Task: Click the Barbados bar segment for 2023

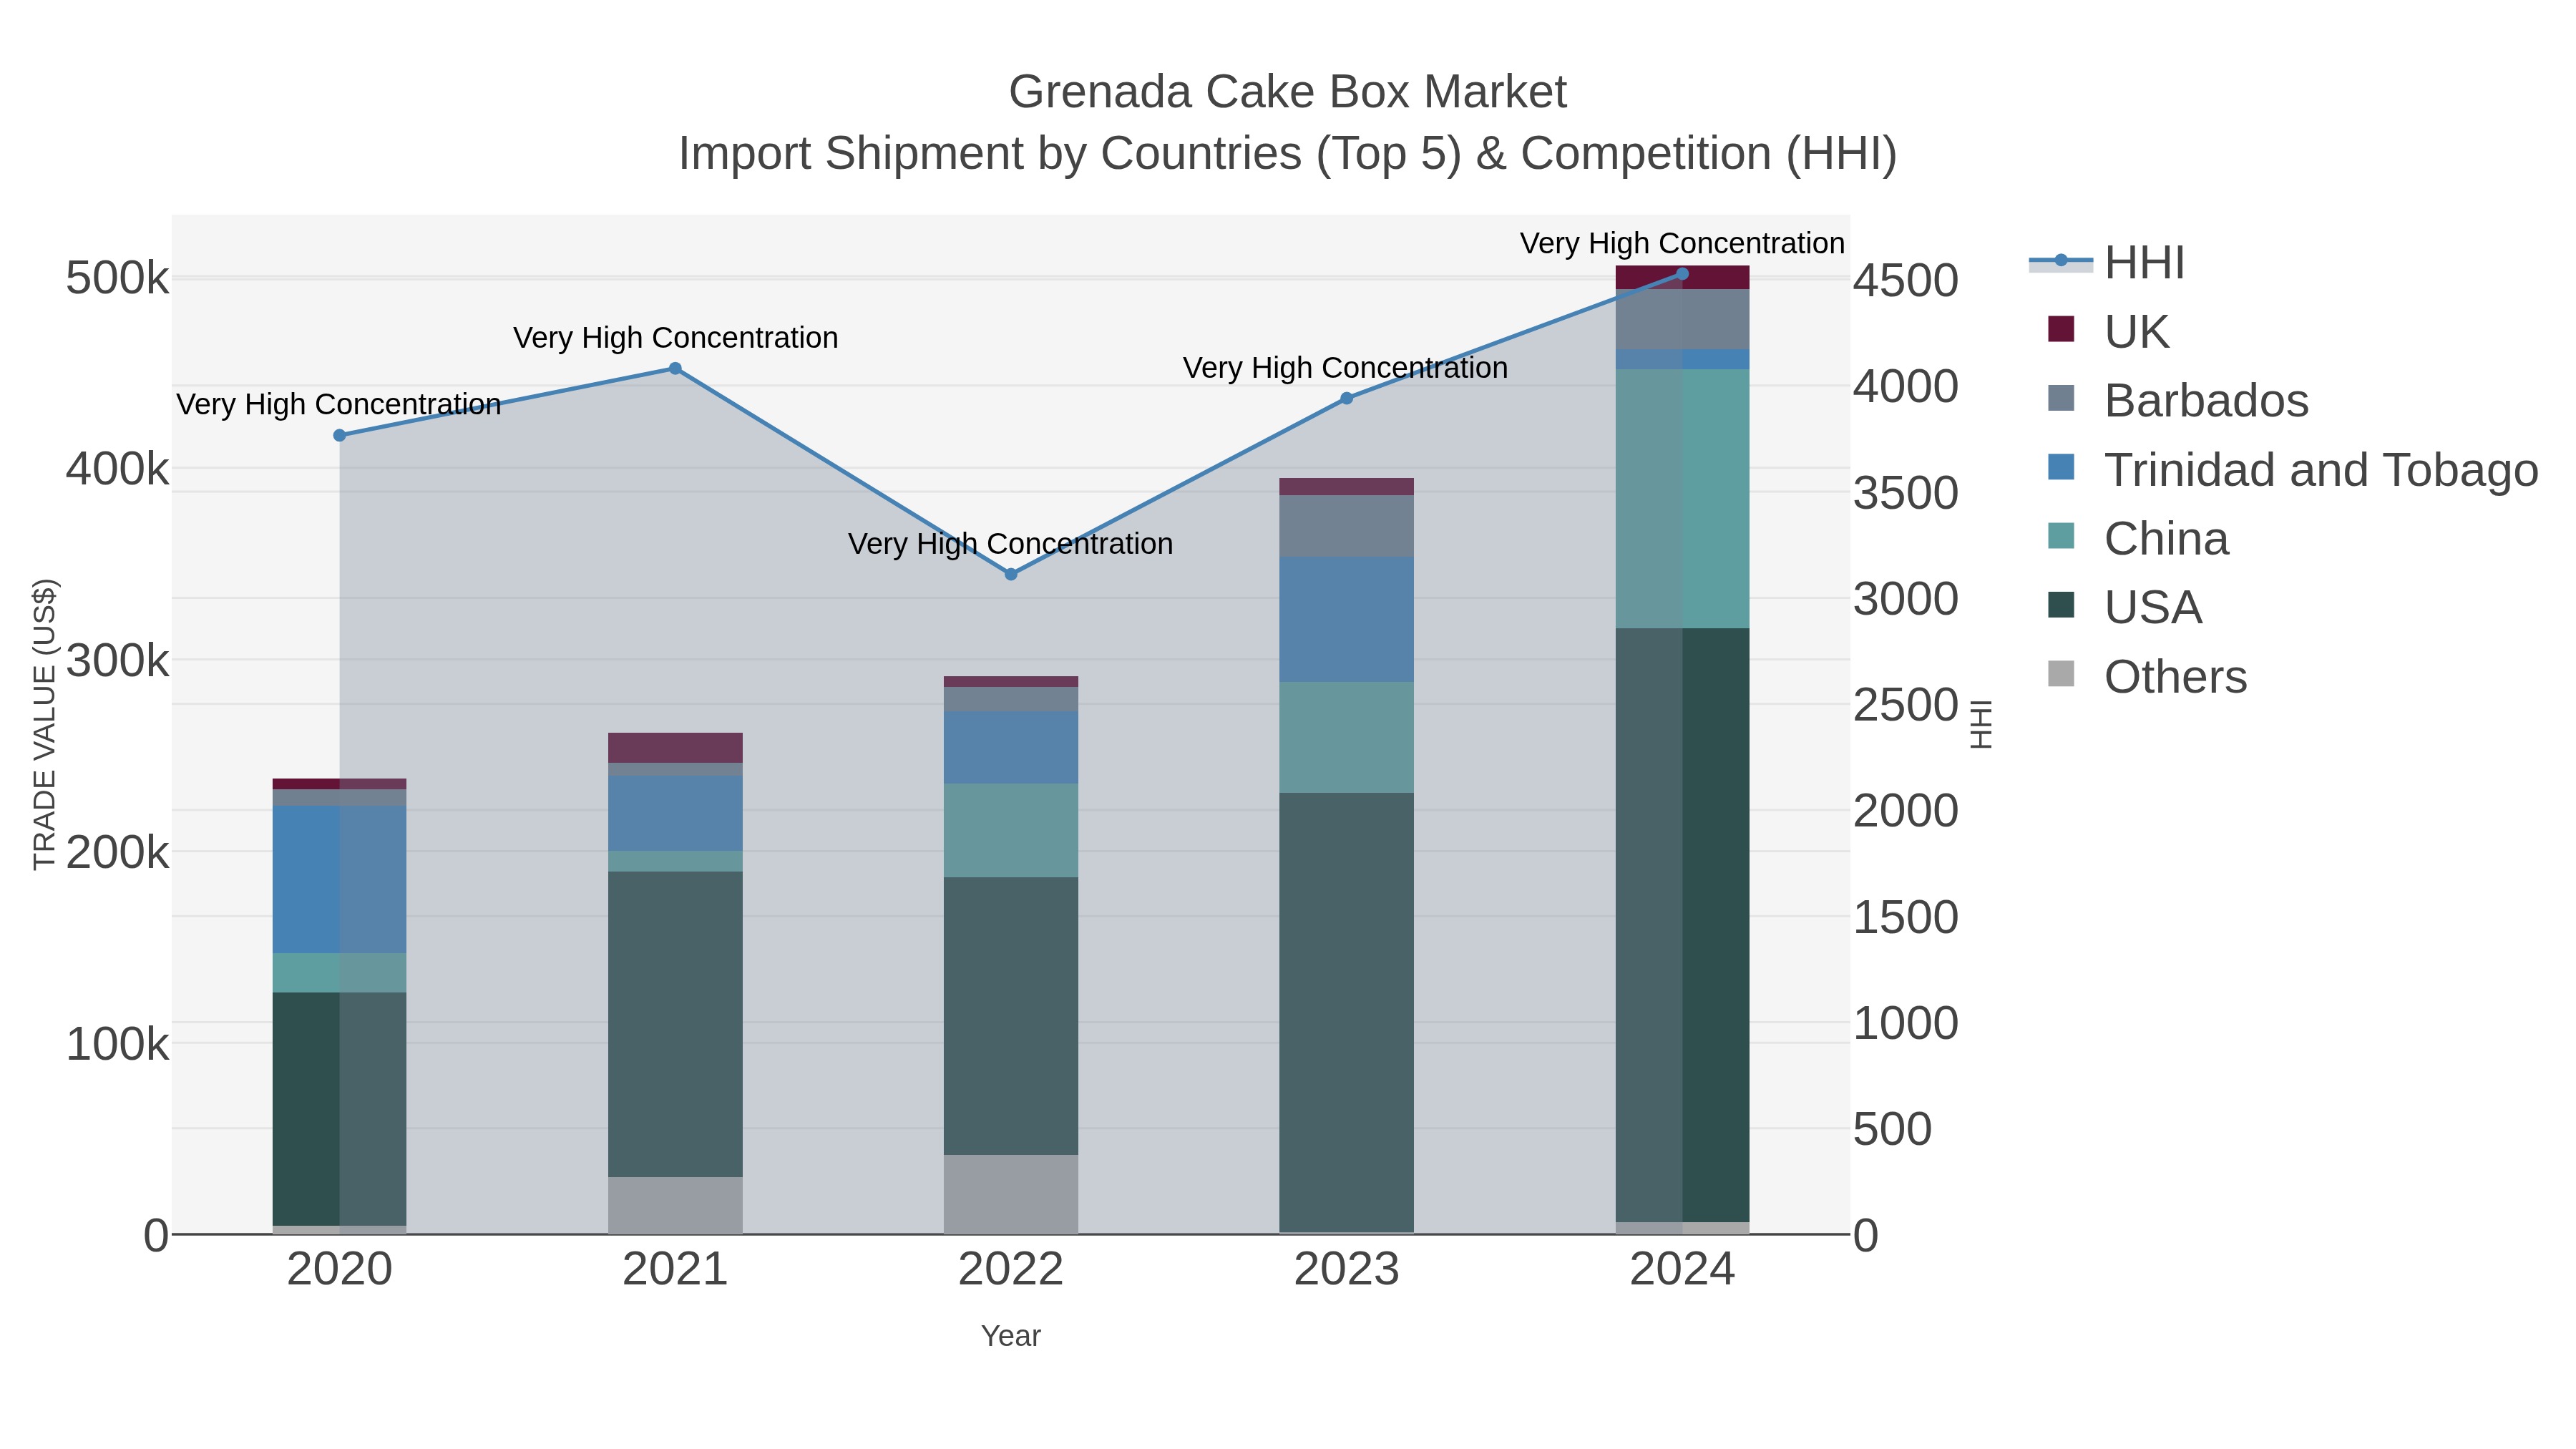Action: click(1346, 526)
